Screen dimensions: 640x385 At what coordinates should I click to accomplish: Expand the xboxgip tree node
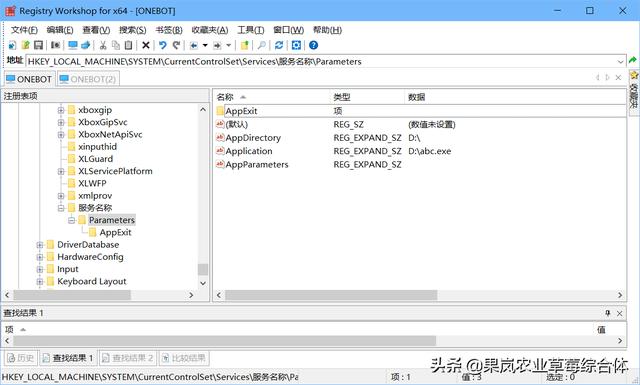click(x=61, y=110)
